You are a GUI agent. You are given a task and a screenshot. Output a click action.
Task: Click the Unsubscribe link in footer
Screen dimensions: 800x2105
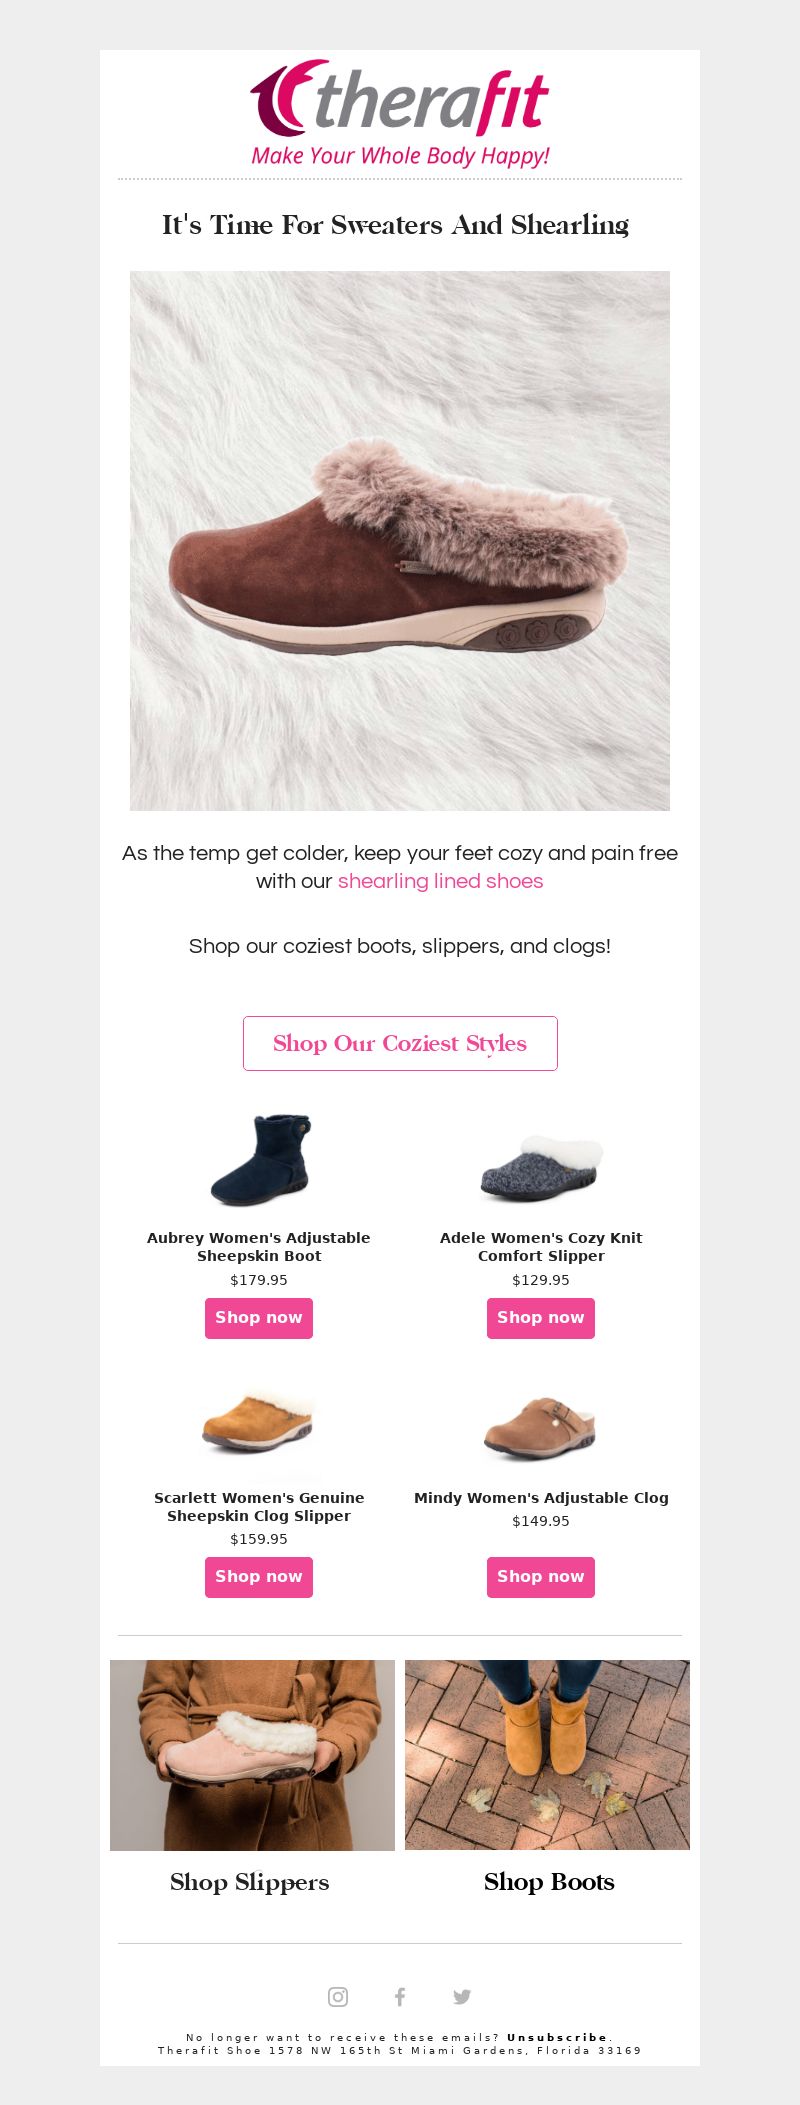[557, 2037]
